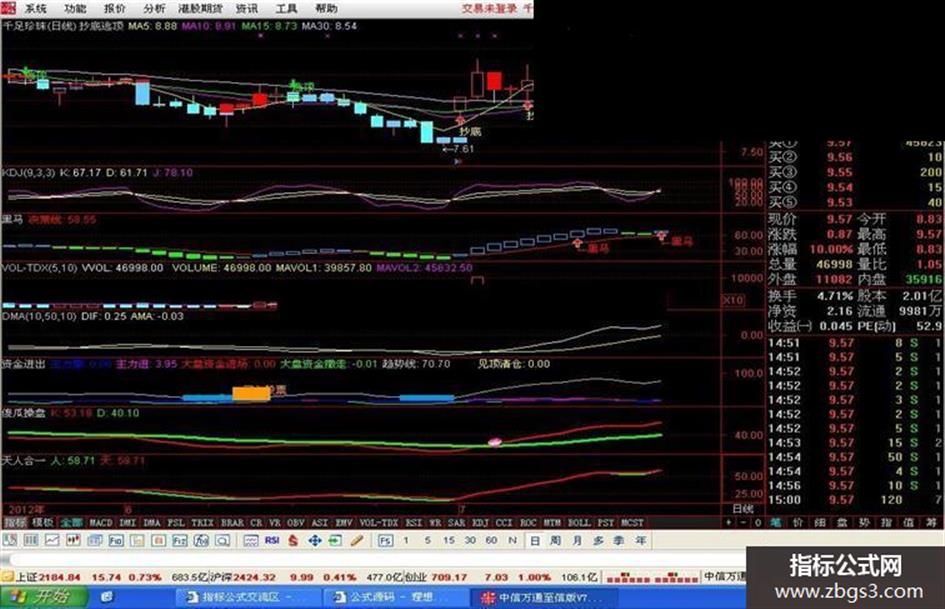The image size is (945, 609).
Task: Select the 15-minute period button
Action: pos(449,541)
